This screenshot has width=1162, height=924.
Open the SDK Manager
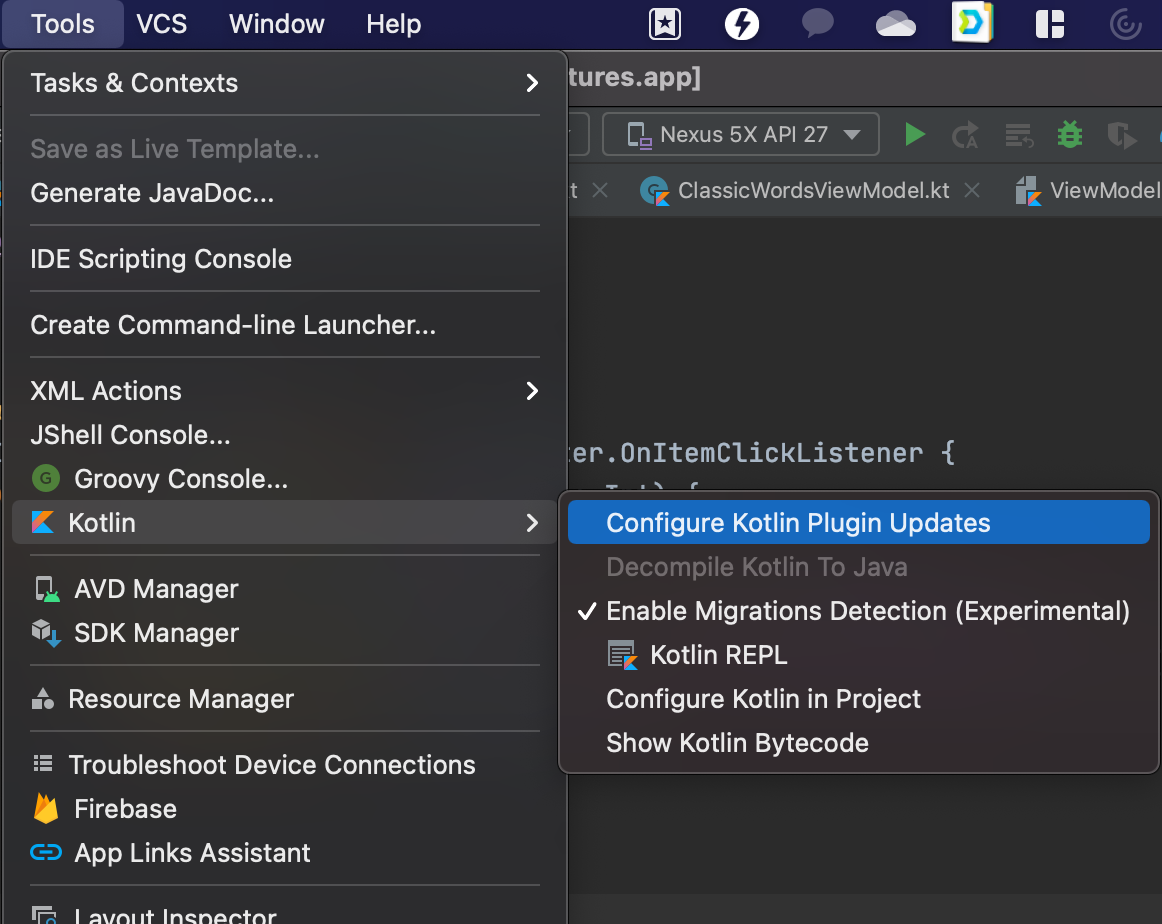(x=156, y=633)
